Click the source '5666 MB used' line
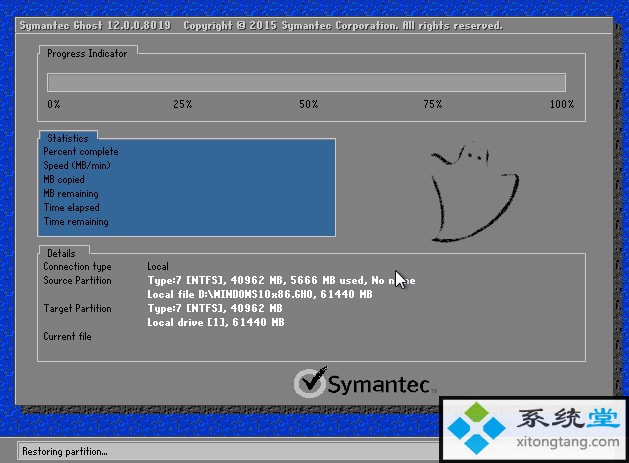Viewport: 629px width, 463px height. pyautogui.click(x=281, y=280)
